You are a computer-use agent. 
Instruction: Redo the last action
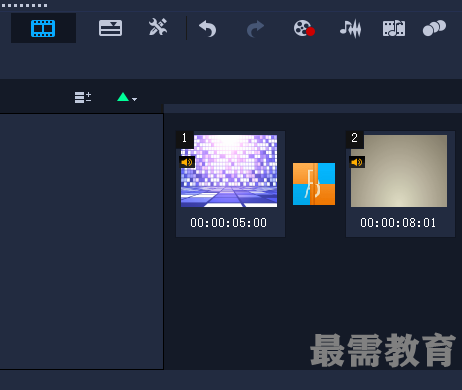coord(255,29)
